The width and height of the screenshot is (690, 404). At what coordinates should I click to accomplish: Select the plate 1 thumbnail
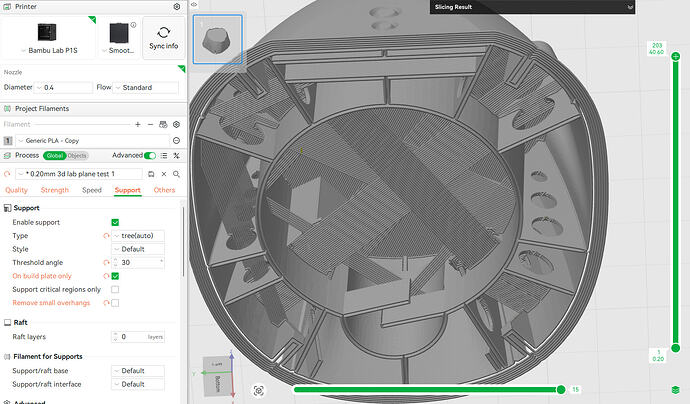[x=217, y=39]
